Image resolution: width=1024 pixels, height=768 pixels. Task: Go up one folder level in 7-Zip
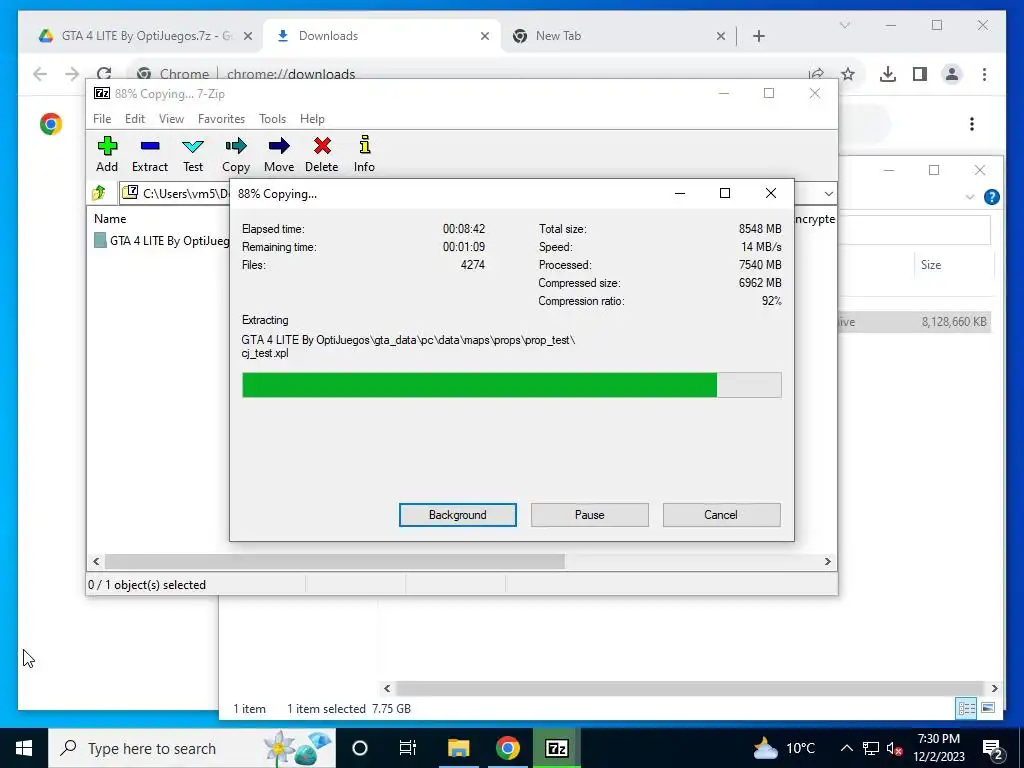click(x=99, y=193)
